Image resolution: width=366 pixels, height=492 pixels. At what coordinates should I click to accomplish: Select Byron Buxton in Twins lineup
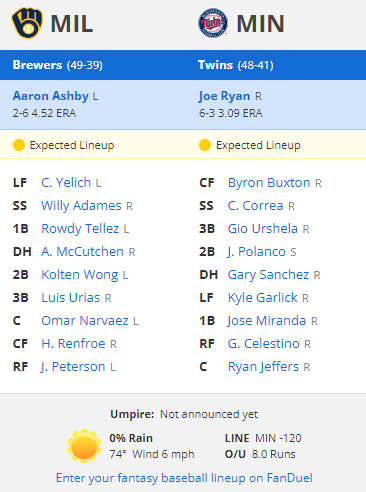click(x=269, y=183)
